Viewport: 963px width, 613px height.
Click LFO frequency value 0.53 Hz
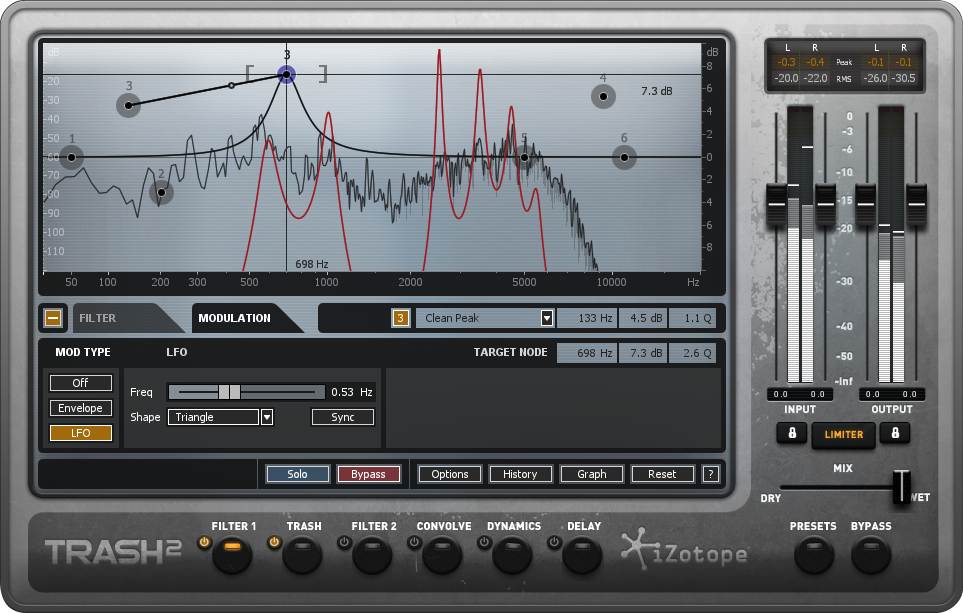coord(351,392)
